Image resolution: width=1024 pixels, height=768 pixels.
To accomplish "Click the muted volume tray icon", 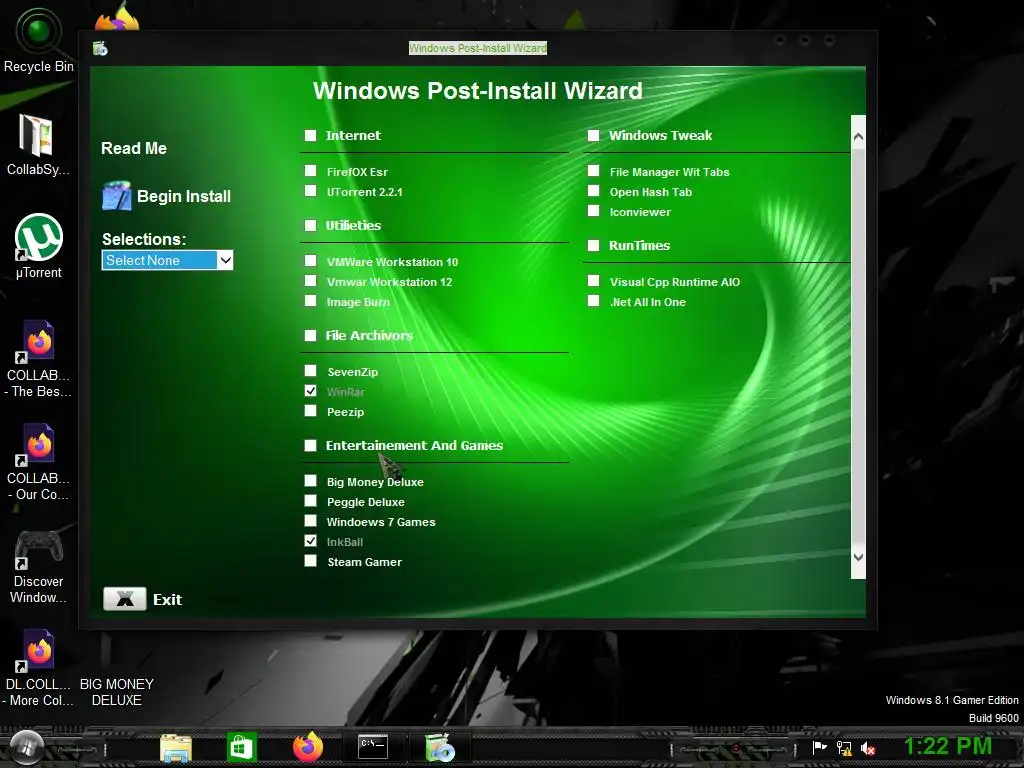I will [x=868, y=748].
